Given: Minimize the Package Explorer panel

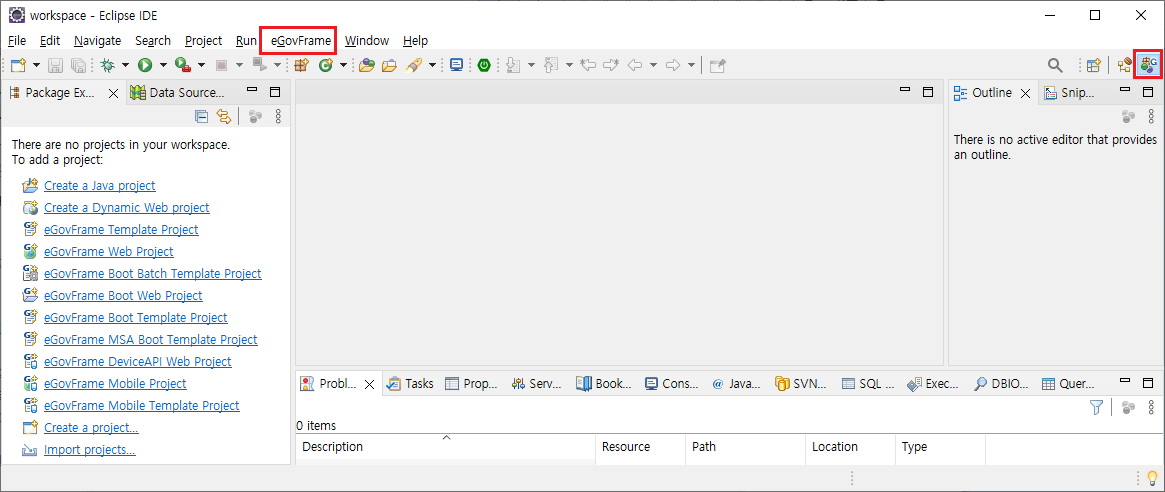Looking at the screenshot, I should 253,91.
